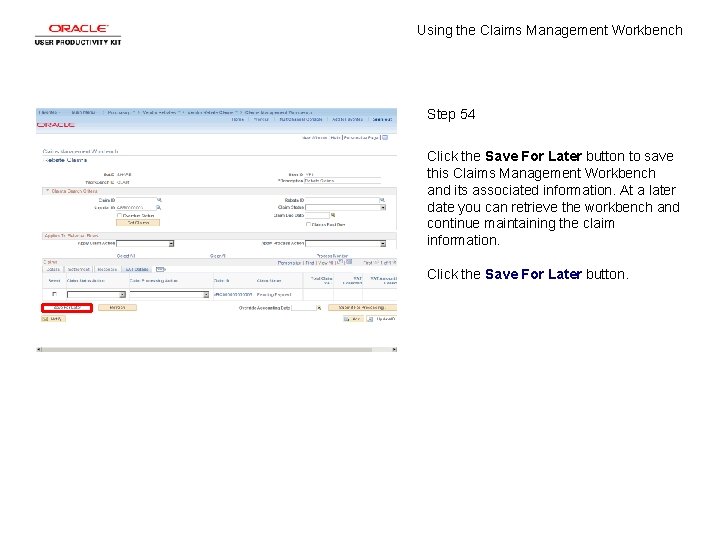The image size is (720, 540).
Task: Click into the Override Accounting Date field
Action: (x=304, y=308)
